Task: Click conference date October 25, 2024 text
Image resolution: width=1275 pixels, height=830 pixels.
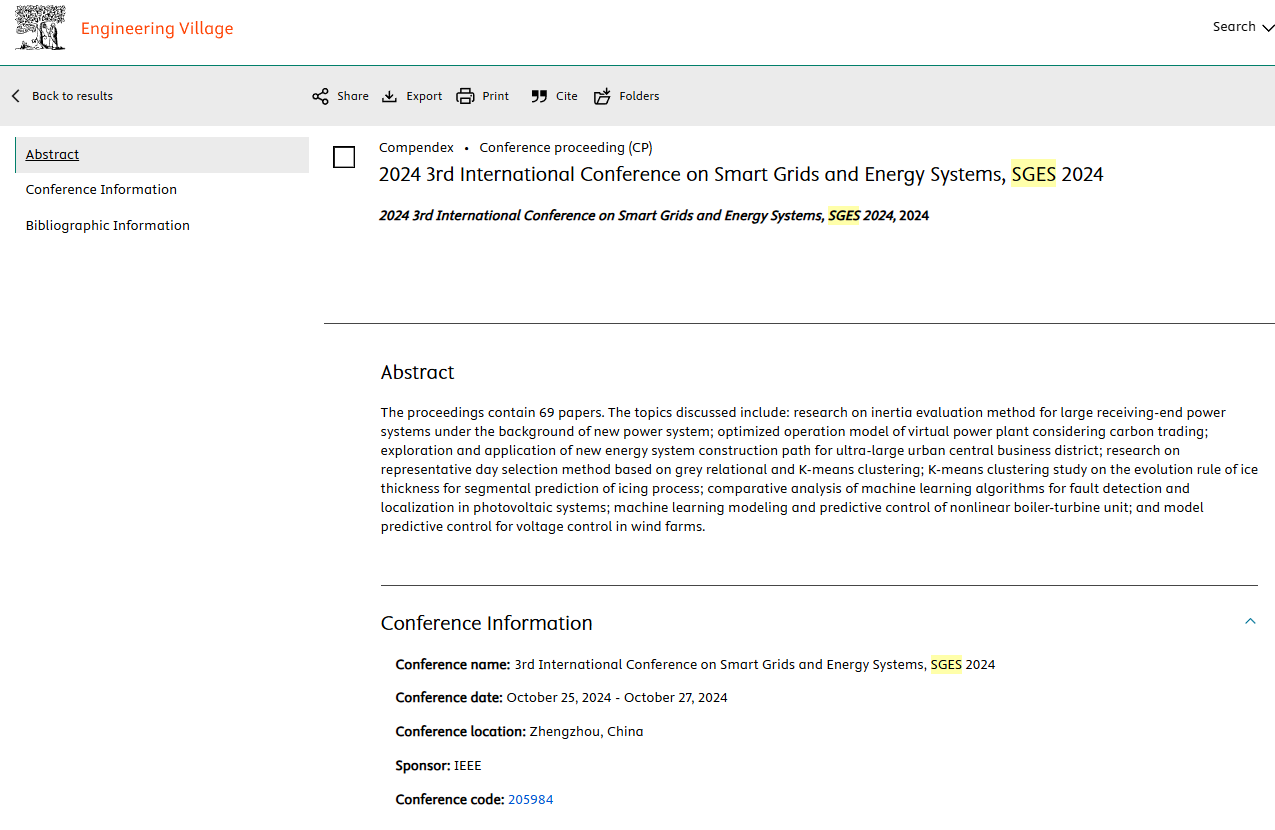Action: coord(617,697)
